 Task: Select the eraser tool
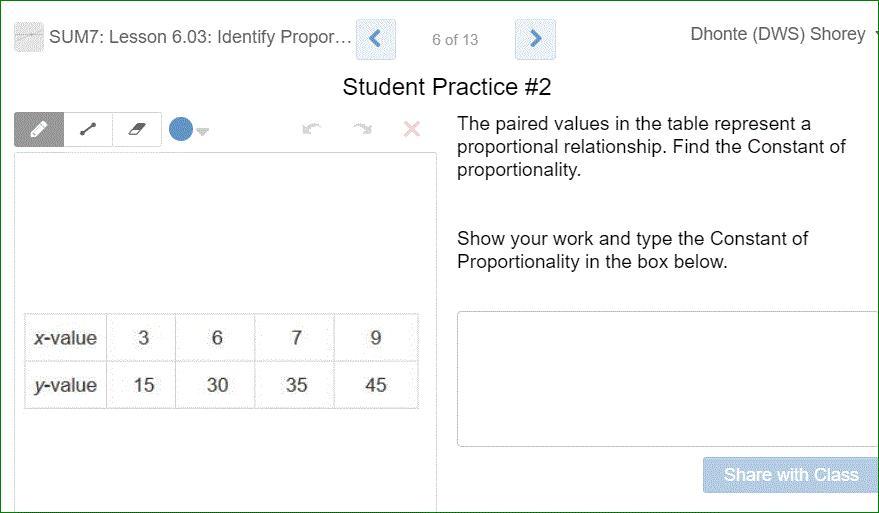137,129
